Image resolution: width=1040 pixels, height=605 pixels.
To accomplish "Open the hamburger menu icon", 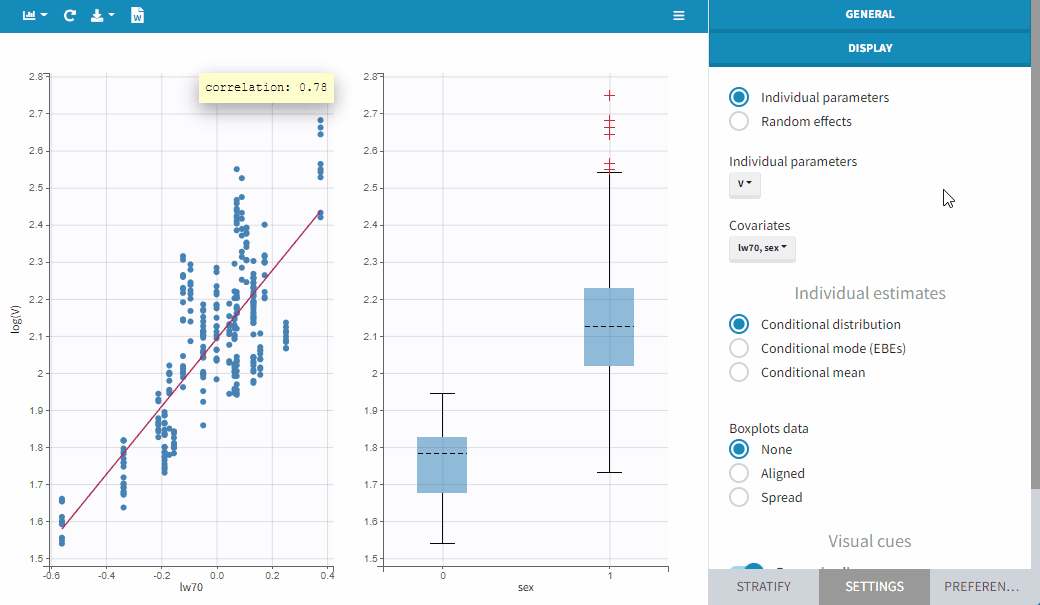I will pyautogui.click(x=679, y=16).
